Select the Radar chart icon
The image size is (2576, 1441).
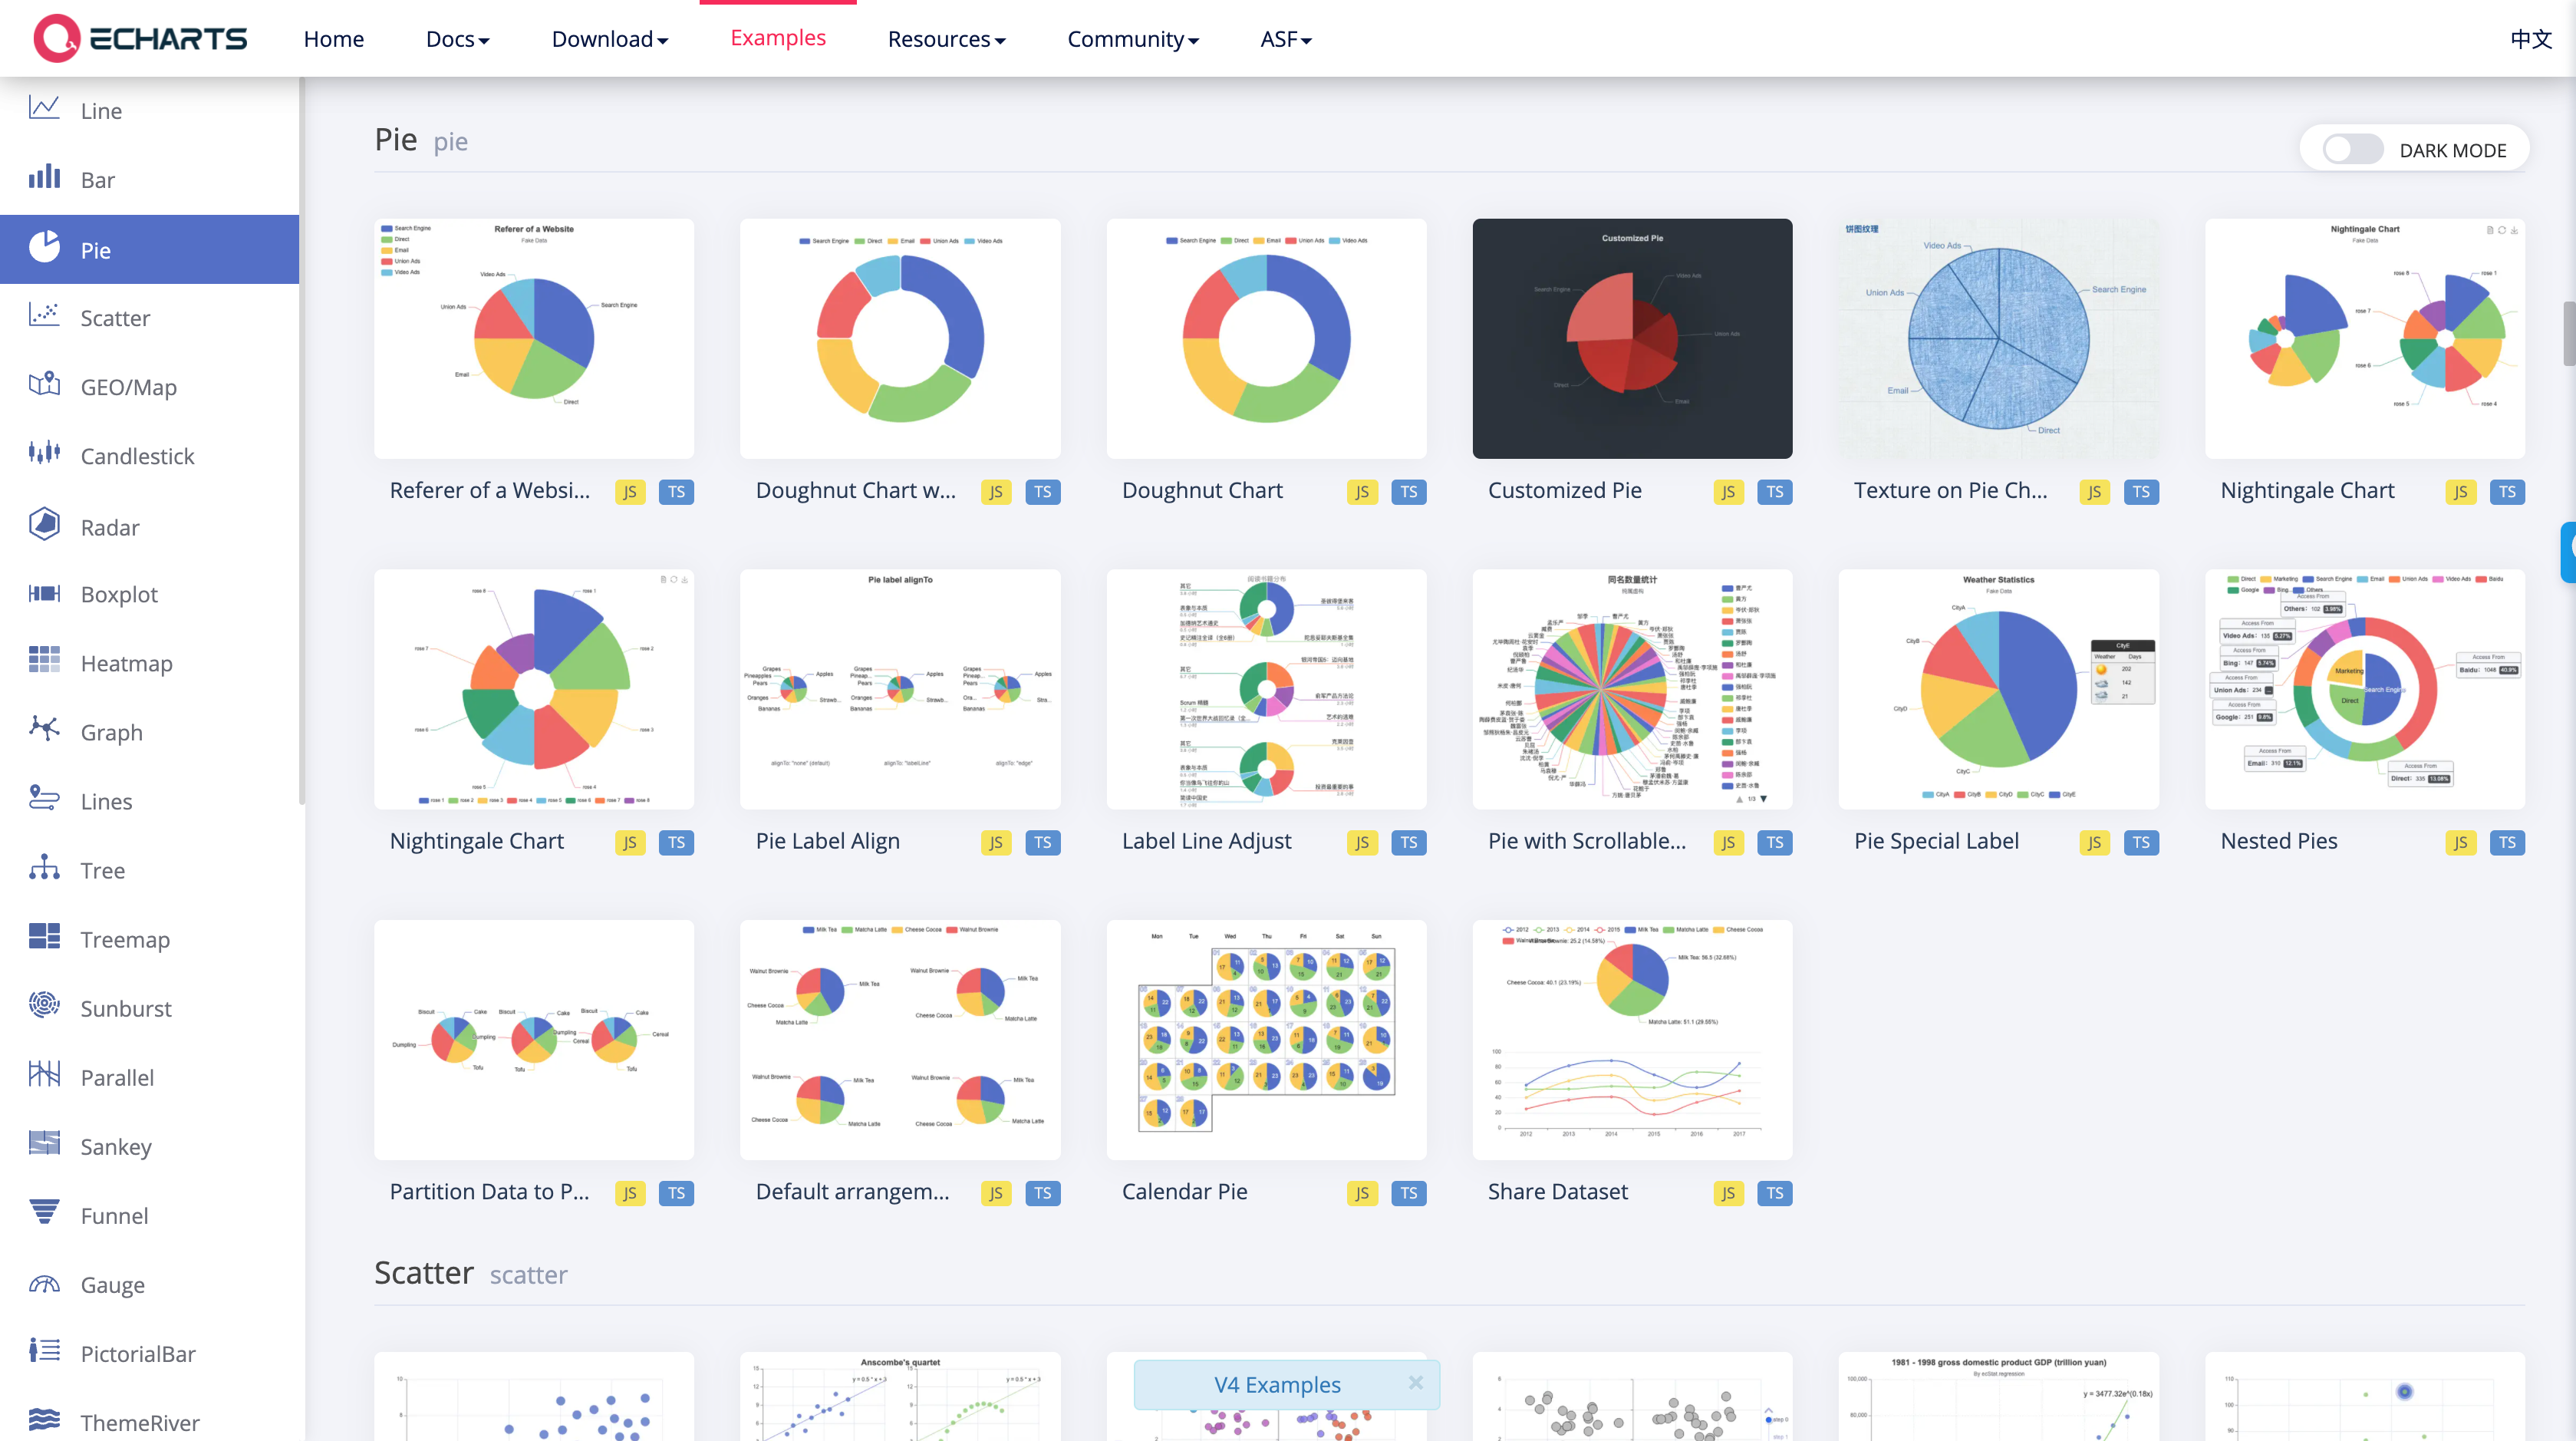44,524
